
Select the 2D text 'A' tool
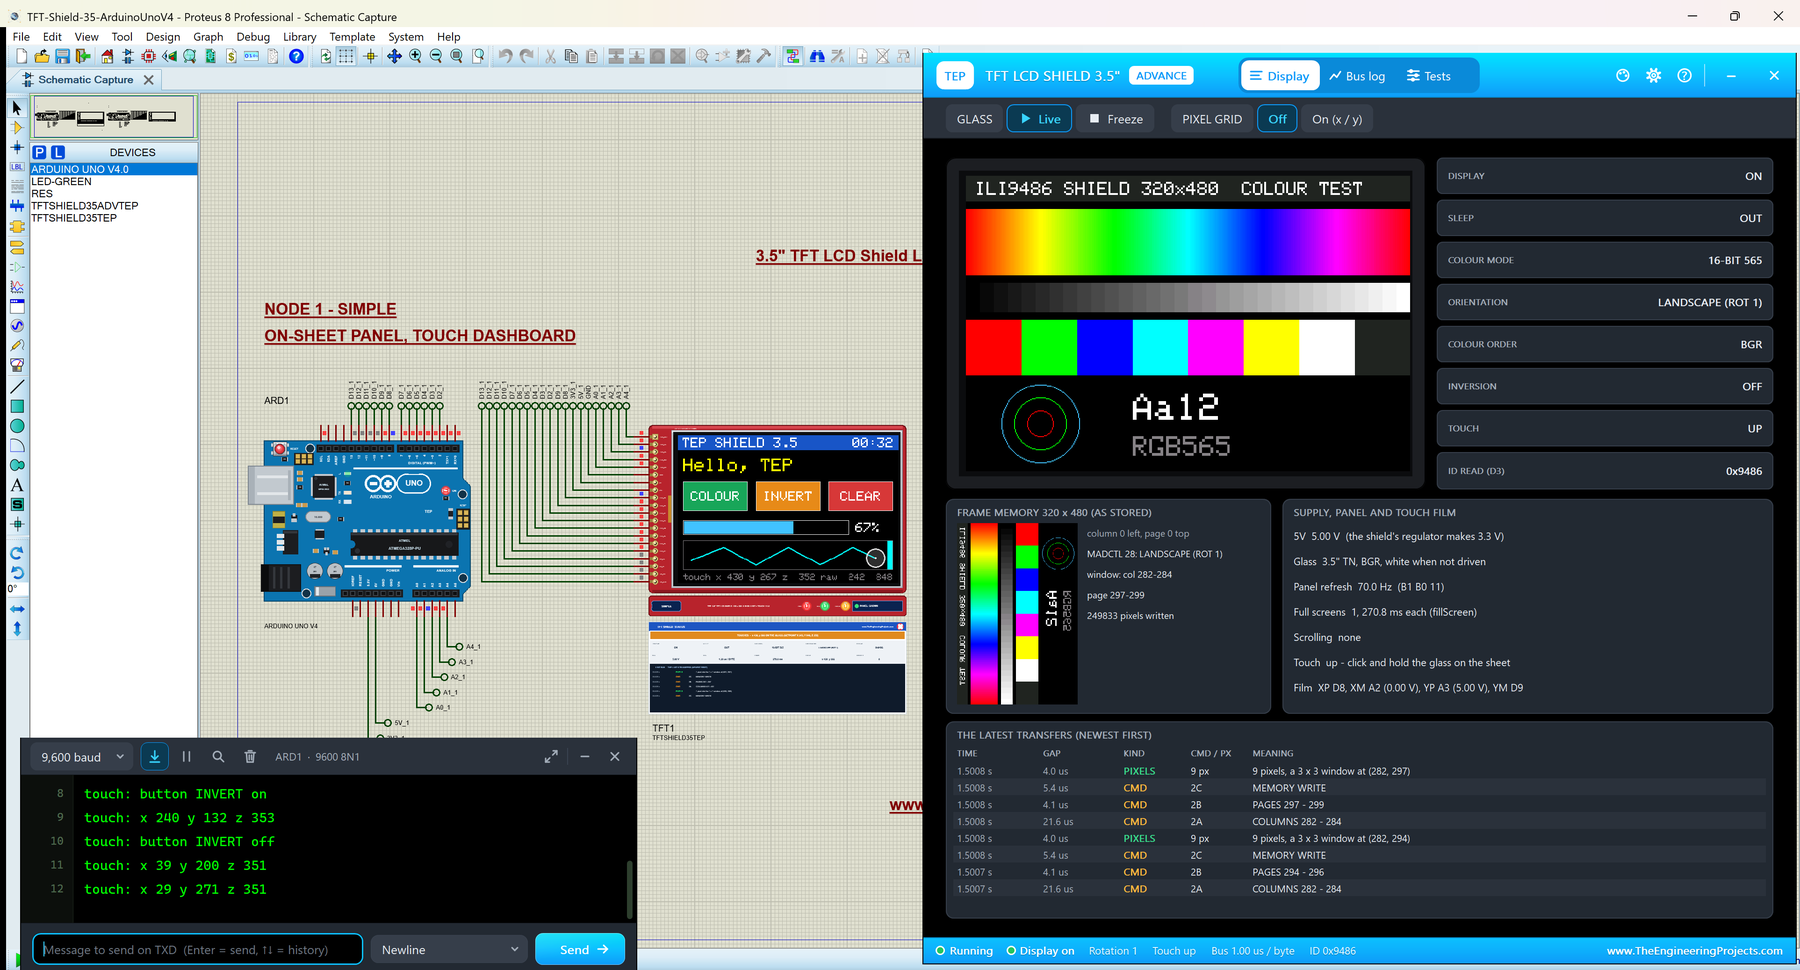pos(17,485)
